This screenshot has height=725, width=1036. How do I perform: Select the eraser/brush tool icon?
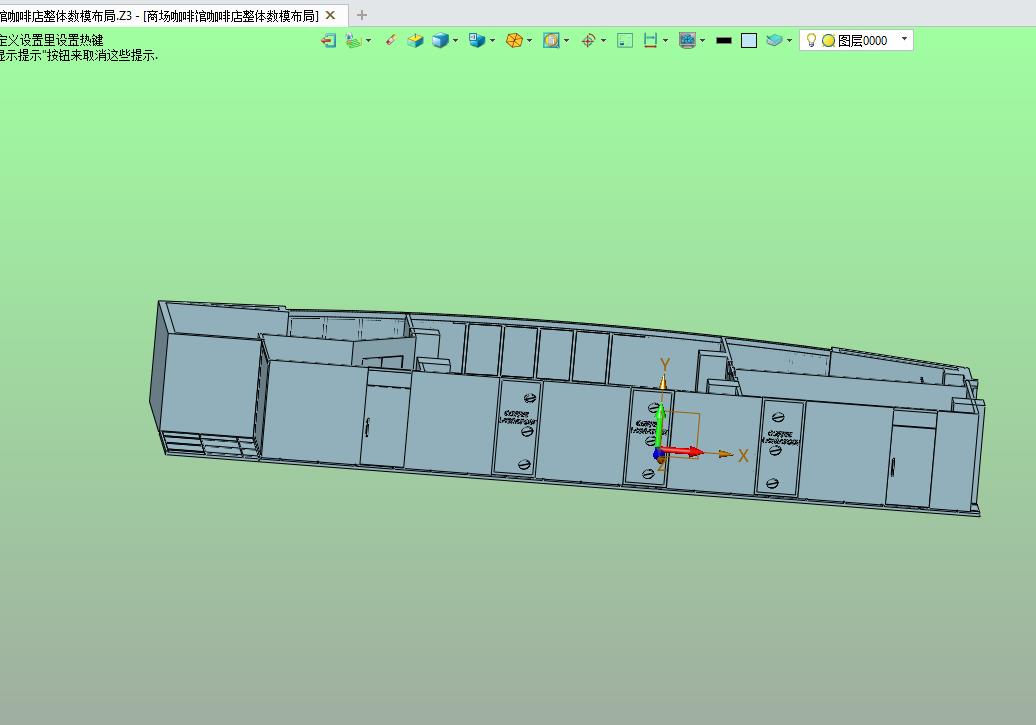[390, 40]
